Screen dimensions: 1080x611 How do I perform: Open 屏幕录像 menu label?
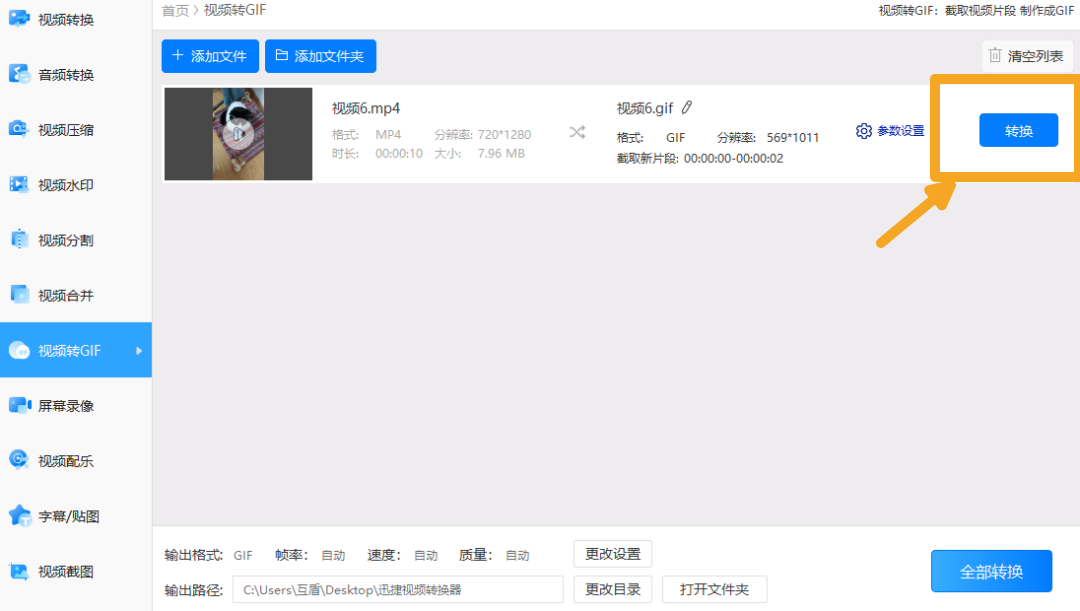tap(66, 406)
